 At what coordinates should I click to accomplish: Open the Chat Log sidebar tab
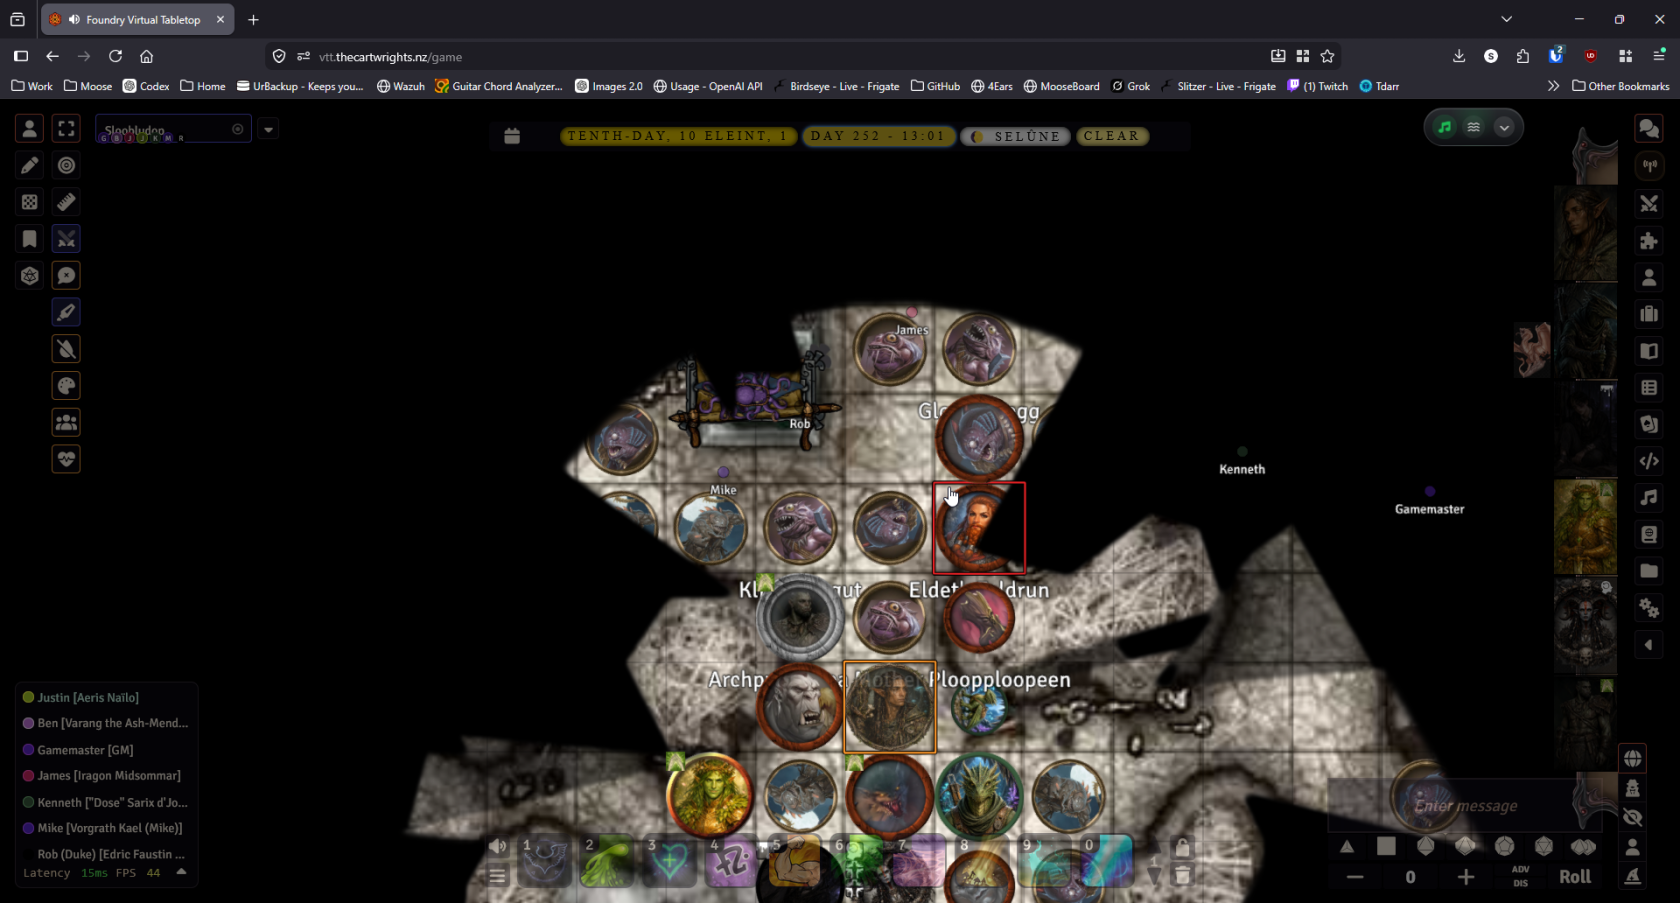tap(1649, 129)
